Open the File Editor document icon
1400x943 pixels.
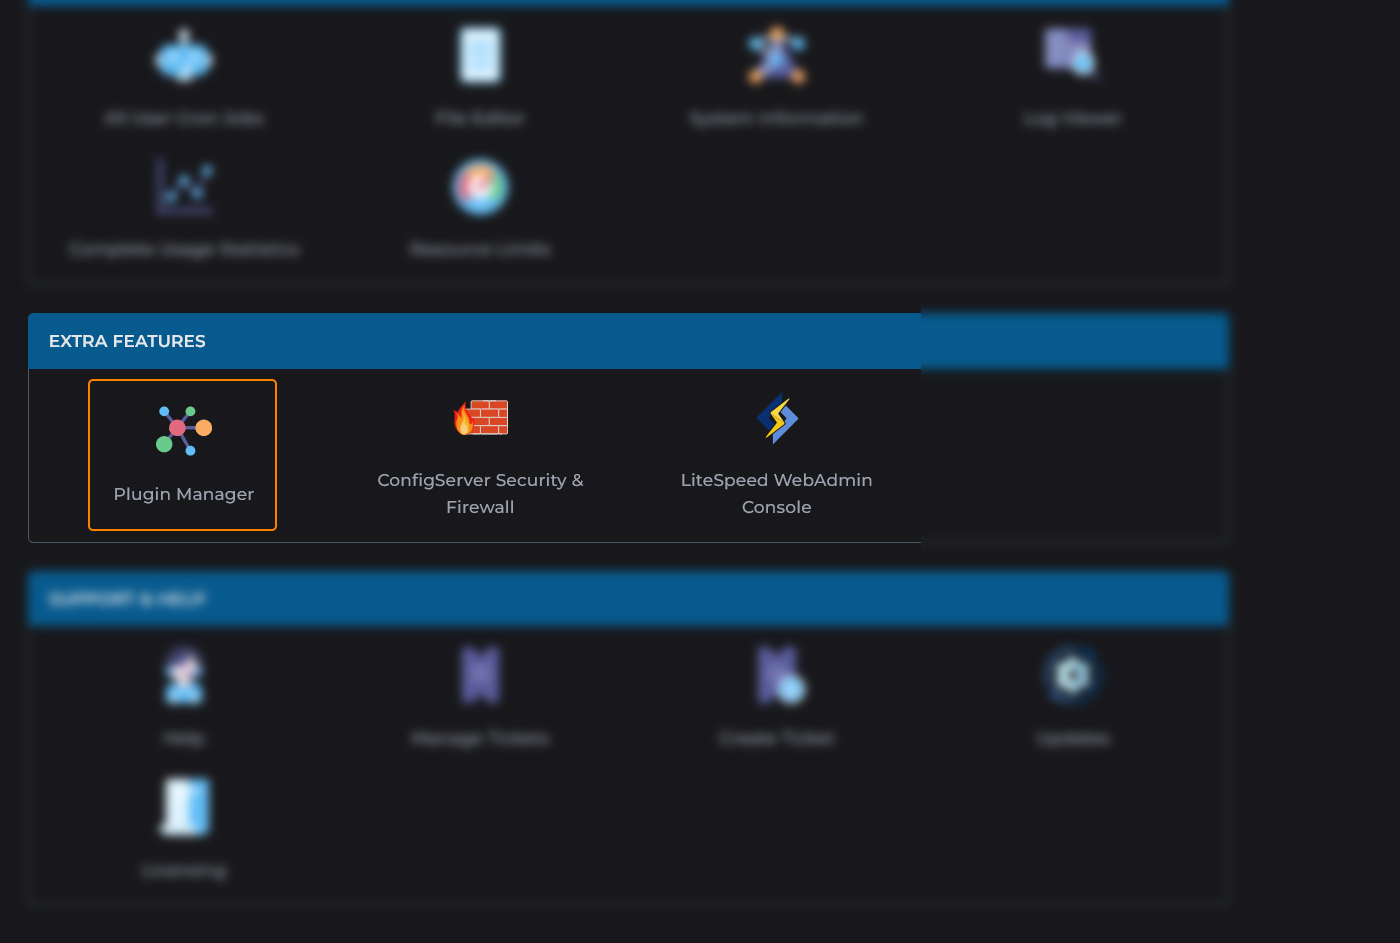(480, 55)
